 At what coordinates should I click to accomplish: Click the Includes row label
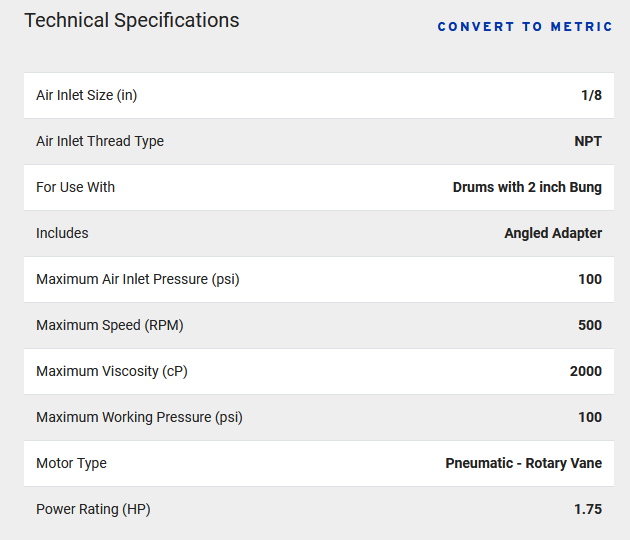pos(62,233)
